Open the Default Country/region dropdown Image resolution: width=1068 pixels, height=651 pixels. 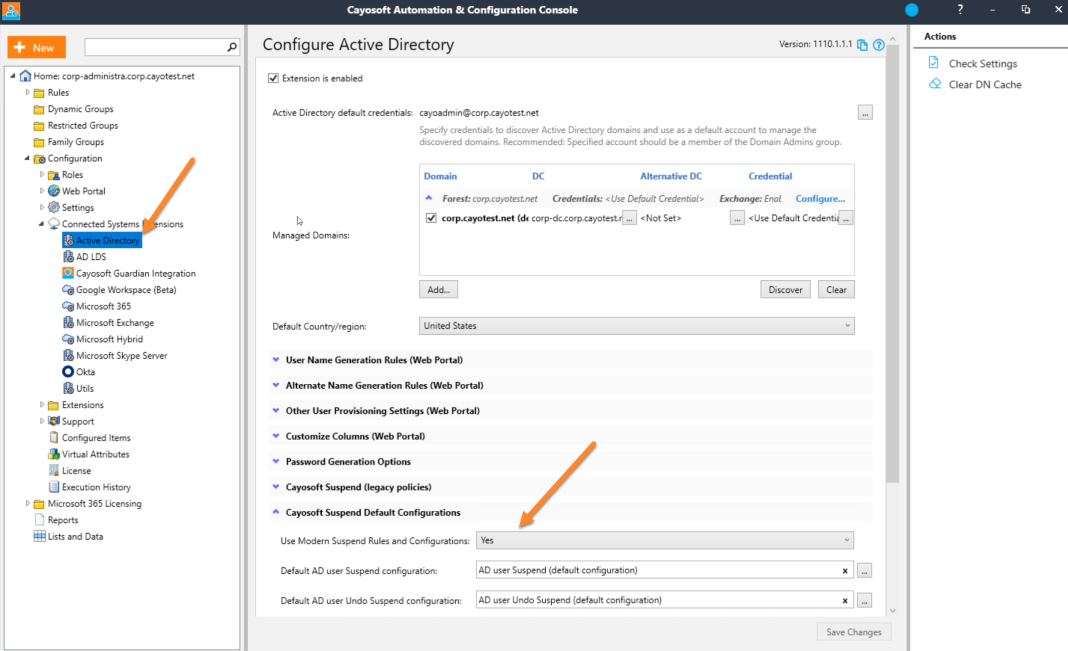point(636,326)
